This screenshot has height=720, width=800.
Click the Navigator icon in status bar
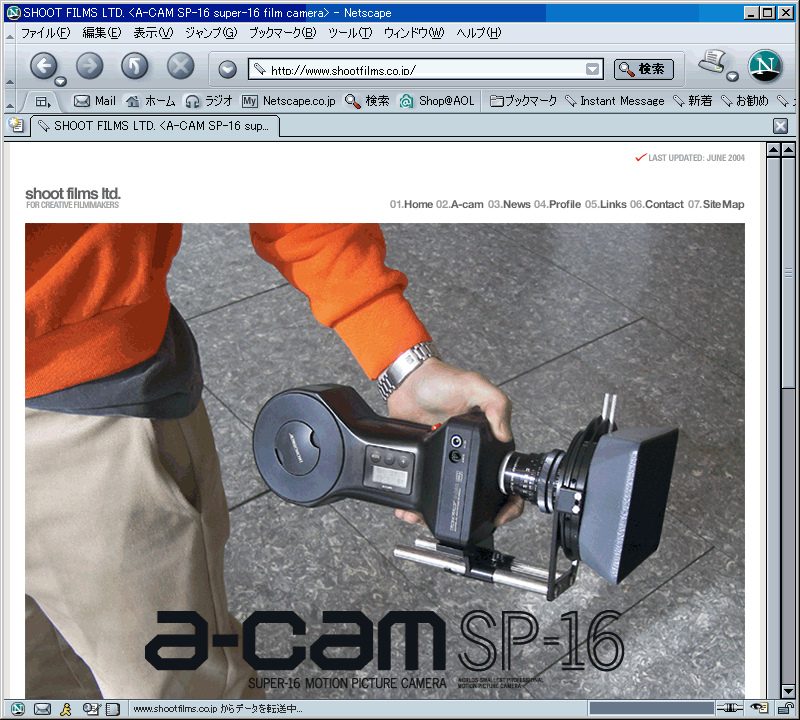(18, 709)
